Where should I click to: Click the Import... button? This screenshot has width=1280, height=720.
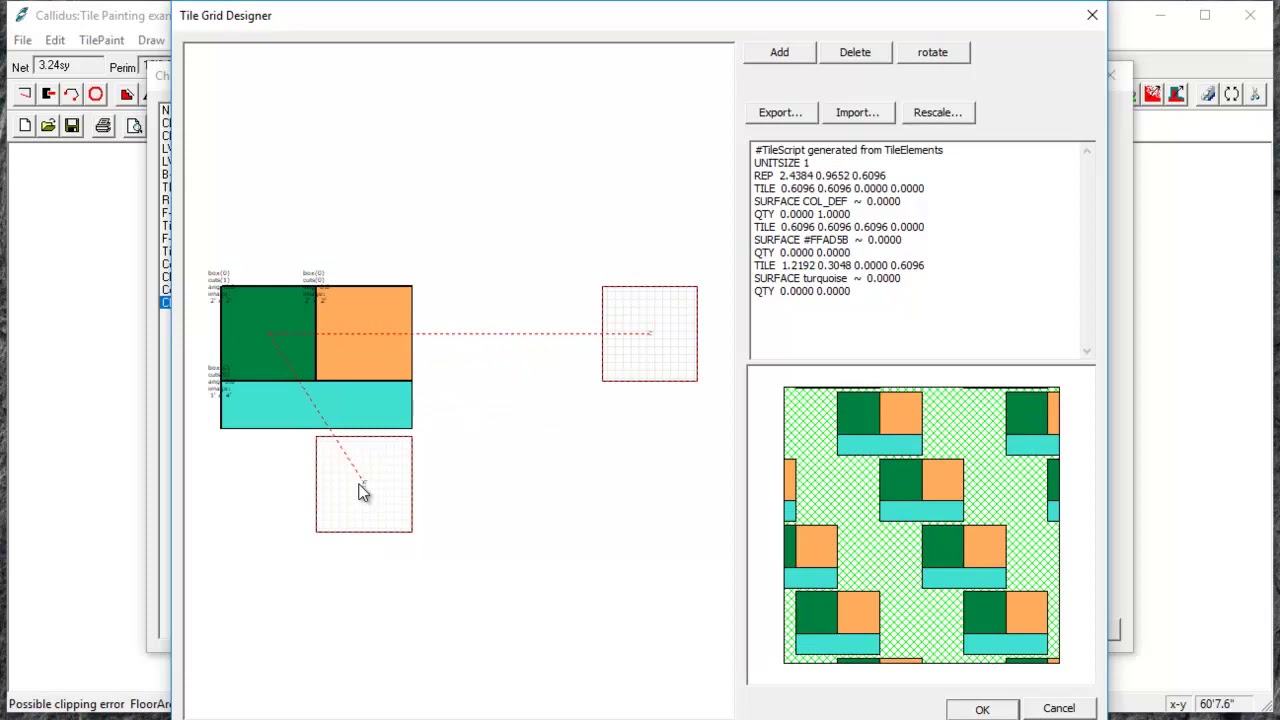[x=857, y=112]
